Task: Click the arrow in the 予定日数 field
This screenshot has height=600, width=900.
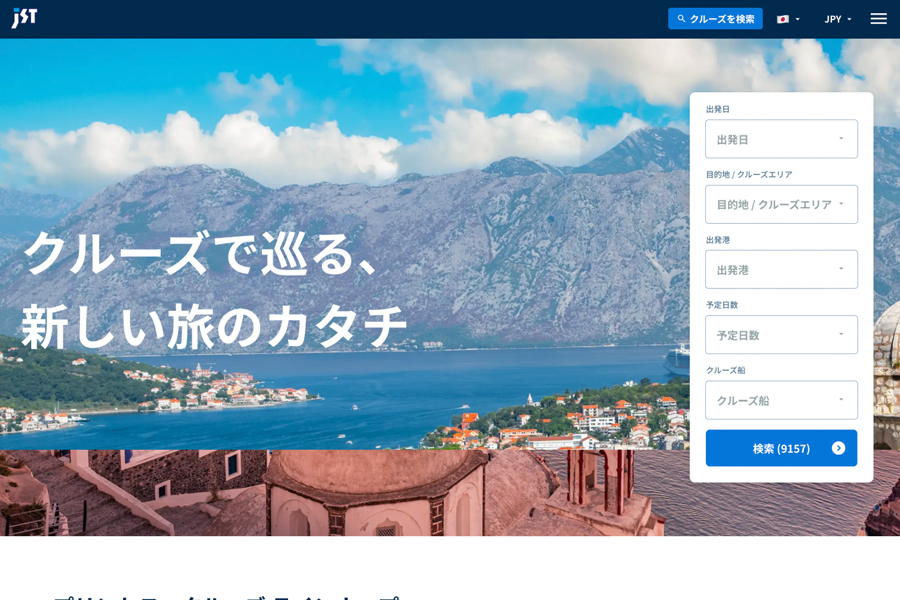Action: 841,334
